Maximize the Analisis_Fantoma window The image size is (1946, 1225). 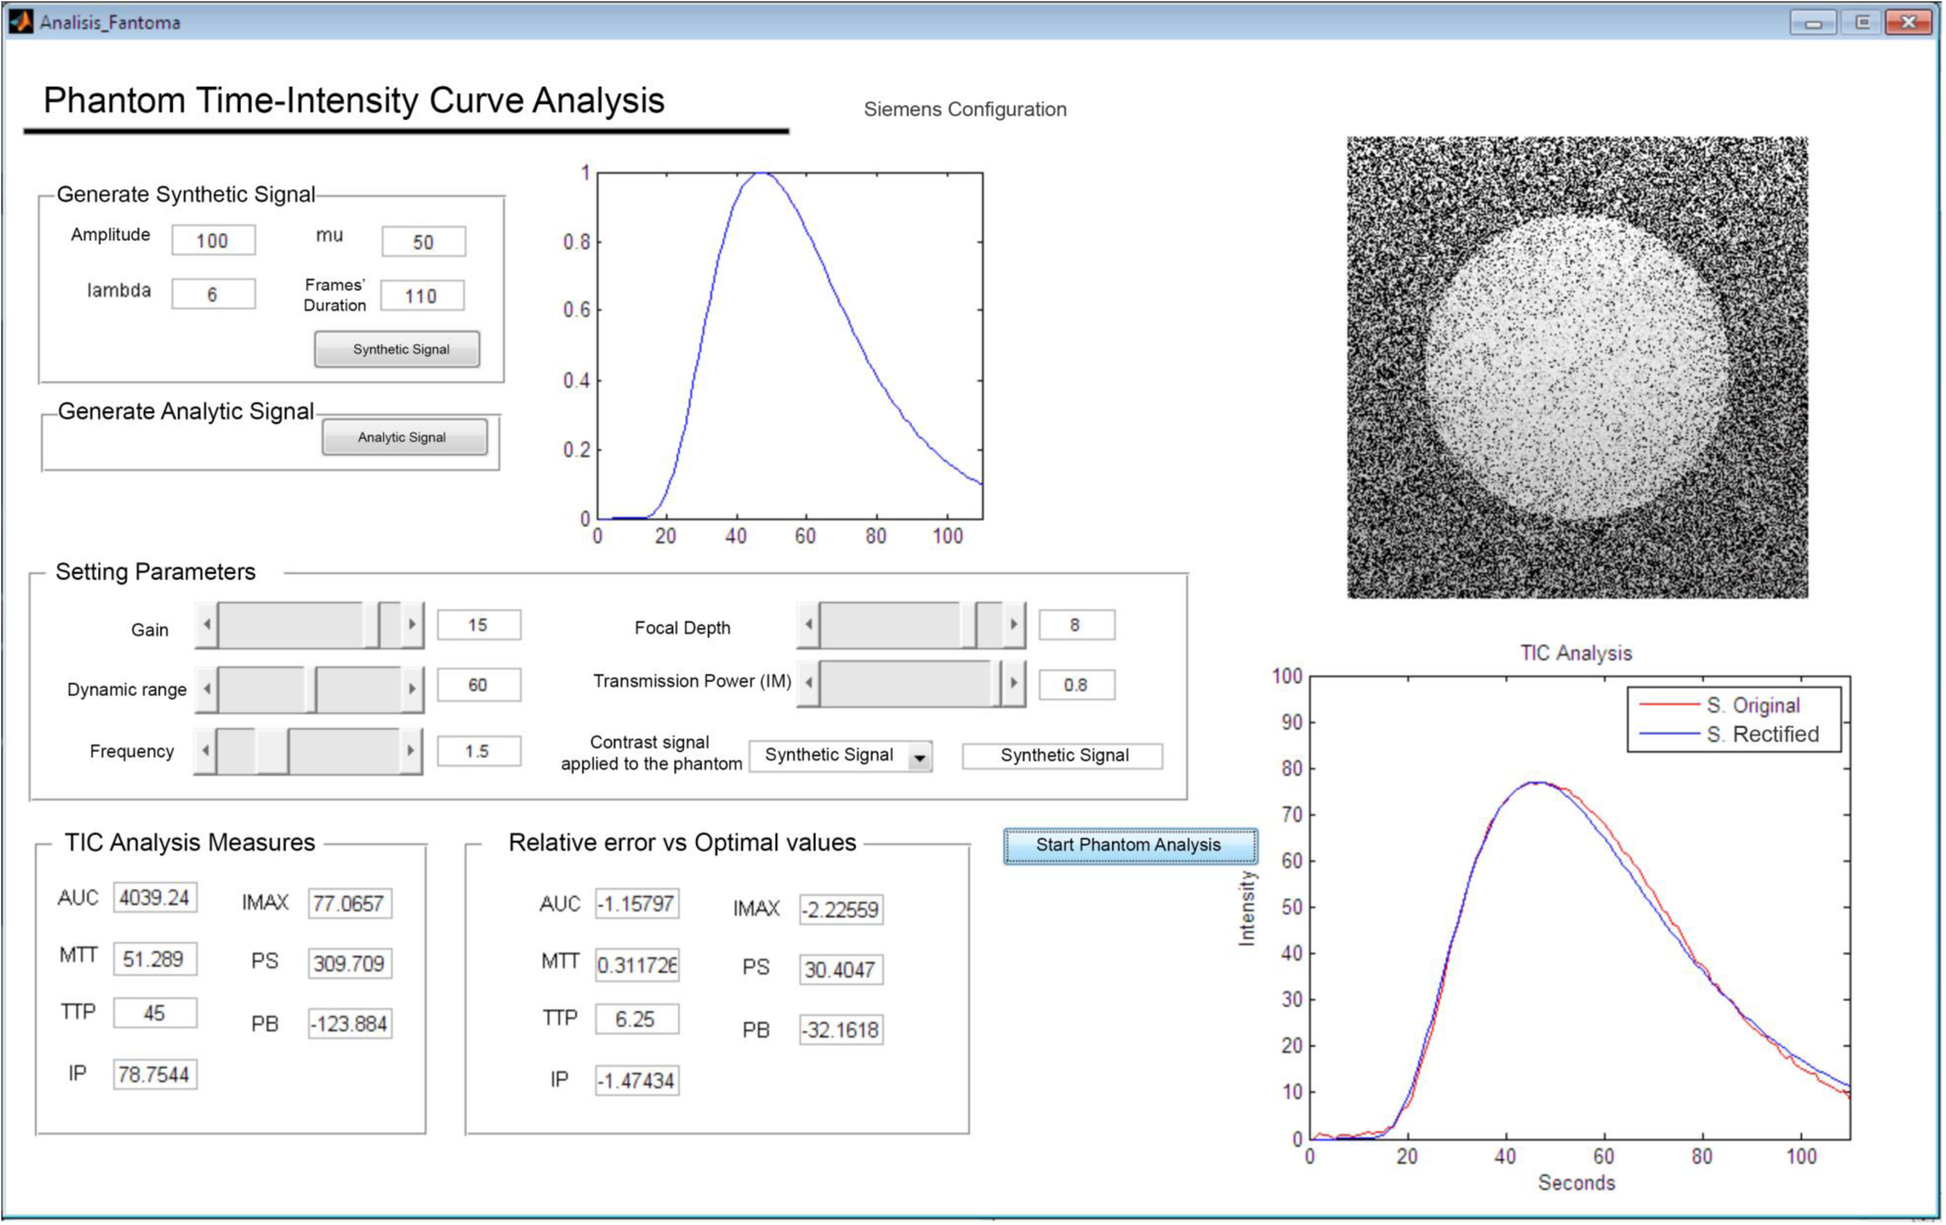(1862, 22)
